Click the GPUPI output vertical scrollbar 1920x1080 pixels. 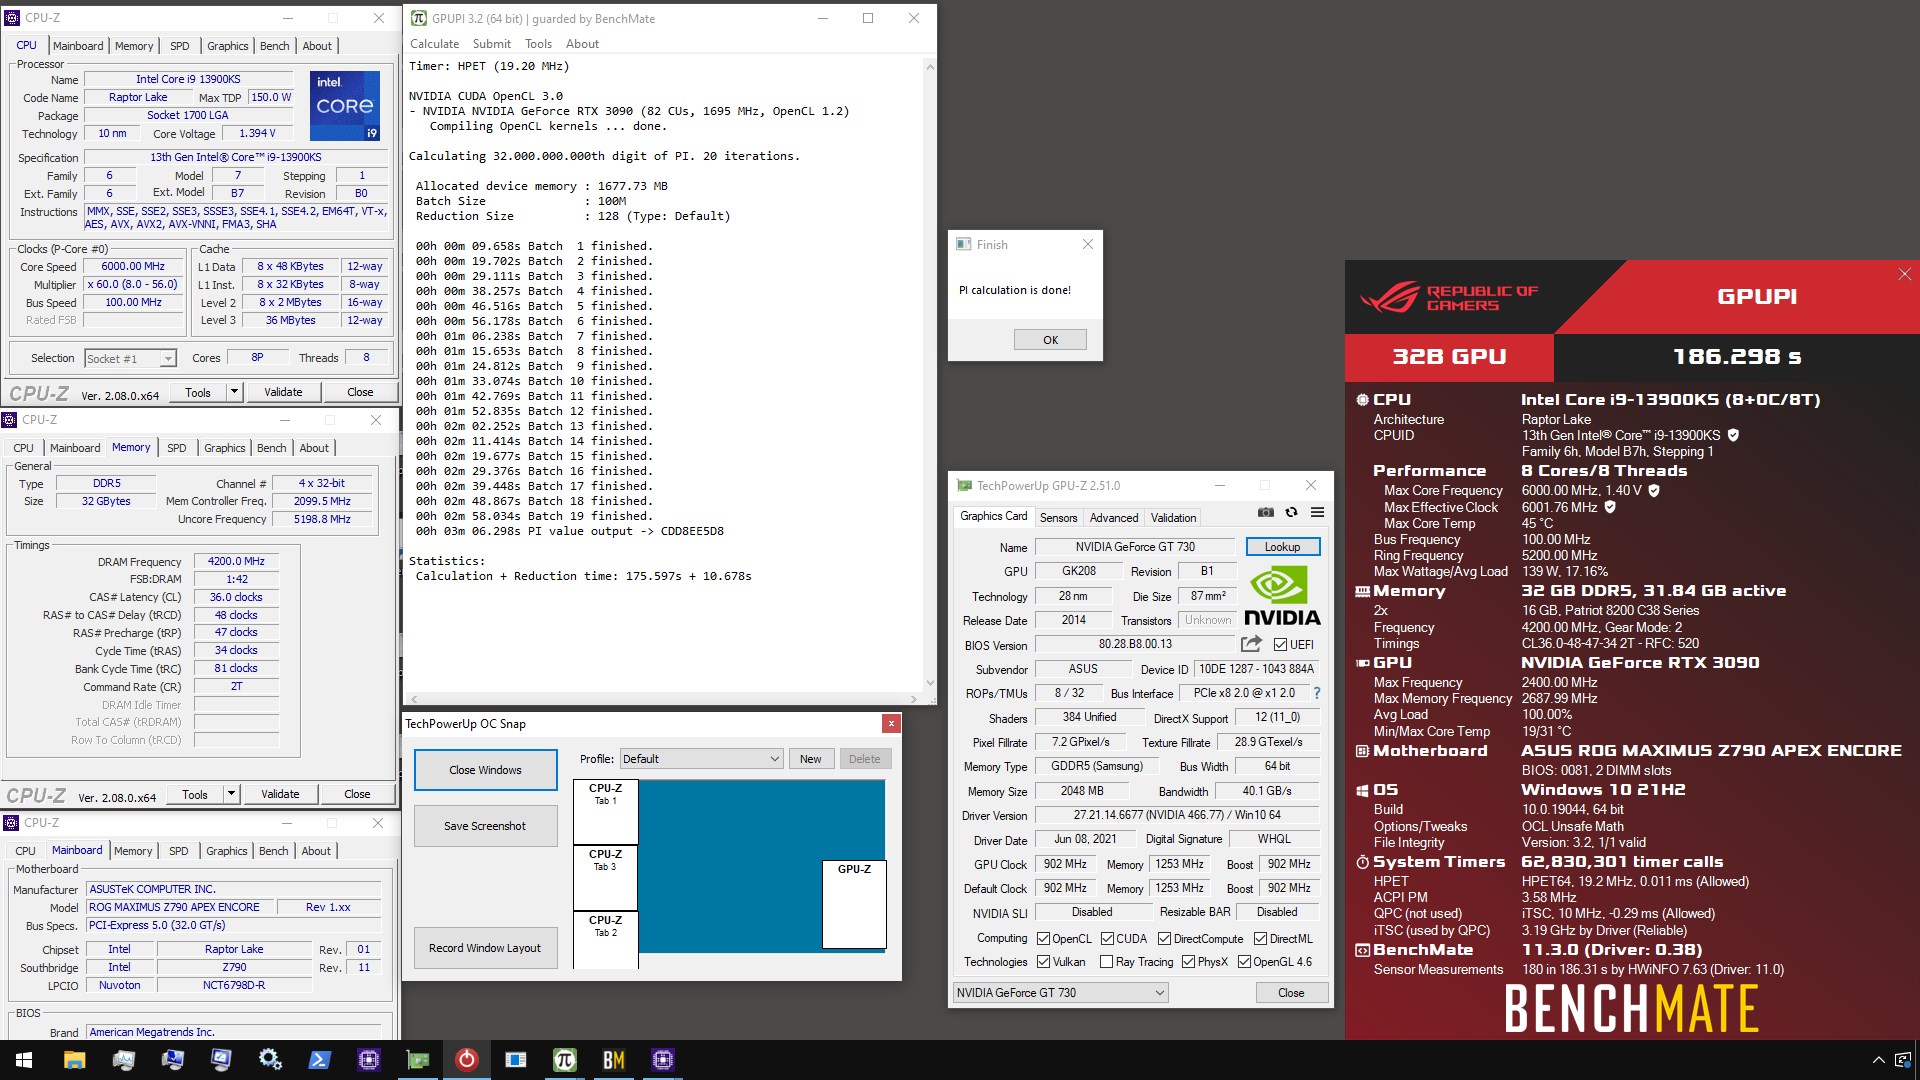point(929,375)
